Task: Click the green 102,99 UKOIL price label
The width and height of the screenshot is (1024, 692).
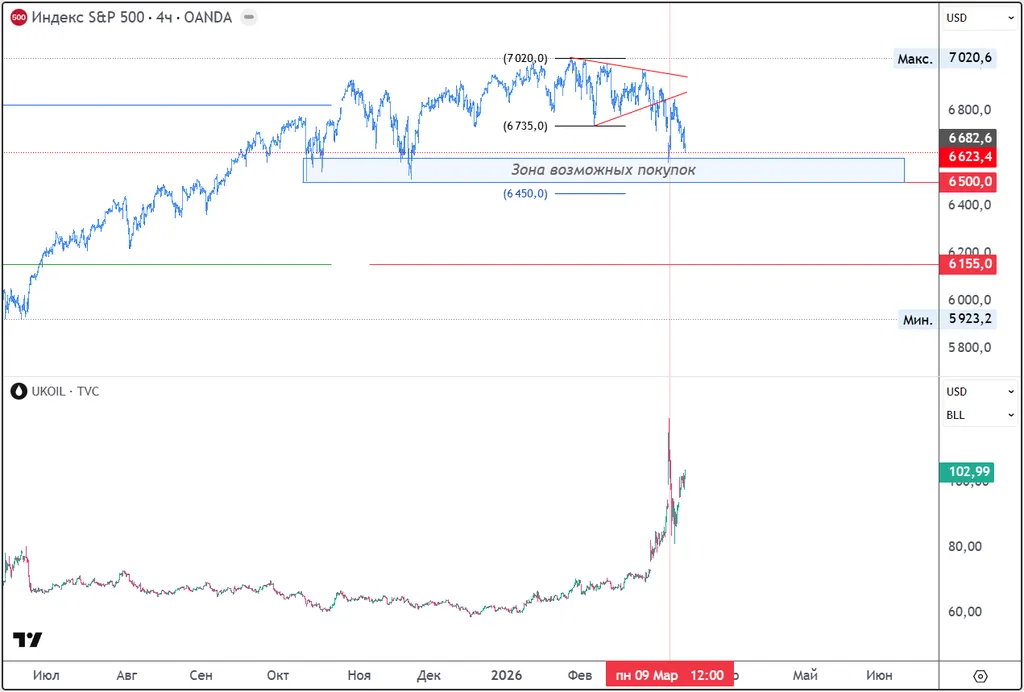Action: tap(966, 472)
